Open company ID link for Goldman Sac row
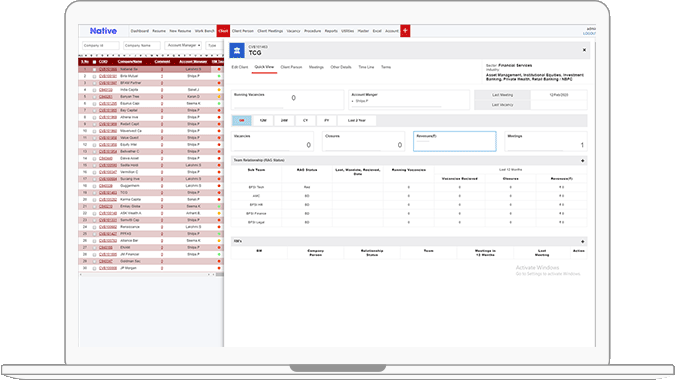The width and height of the screenshot is (675, 380). (106, 261)
